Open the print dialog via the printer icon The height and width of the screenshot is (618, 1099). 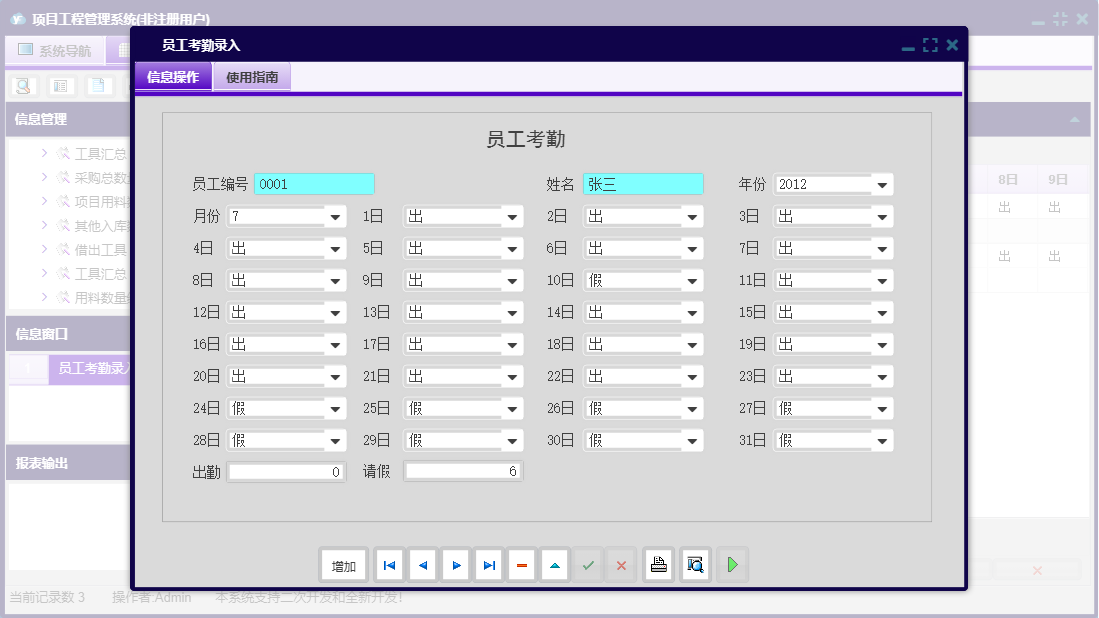[658, 565]
